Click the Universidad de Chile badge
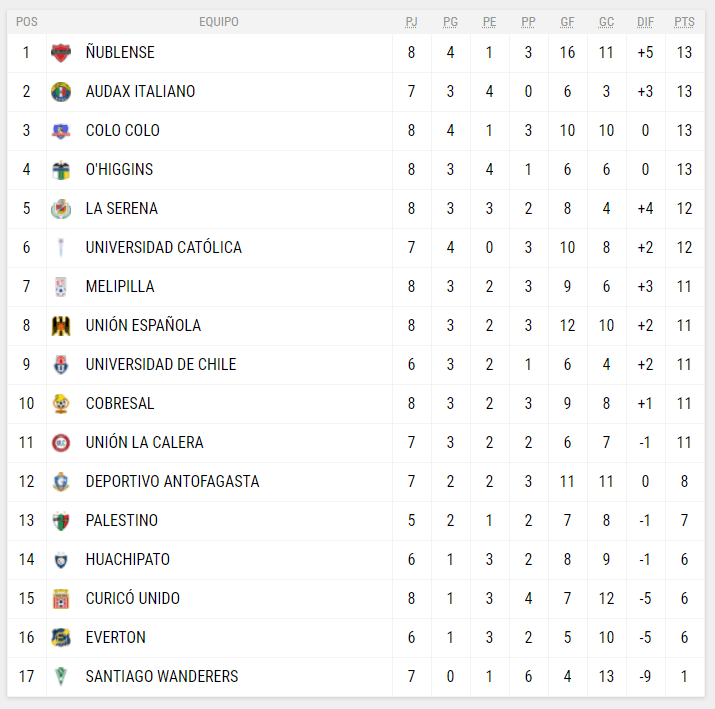 (61, 365)
